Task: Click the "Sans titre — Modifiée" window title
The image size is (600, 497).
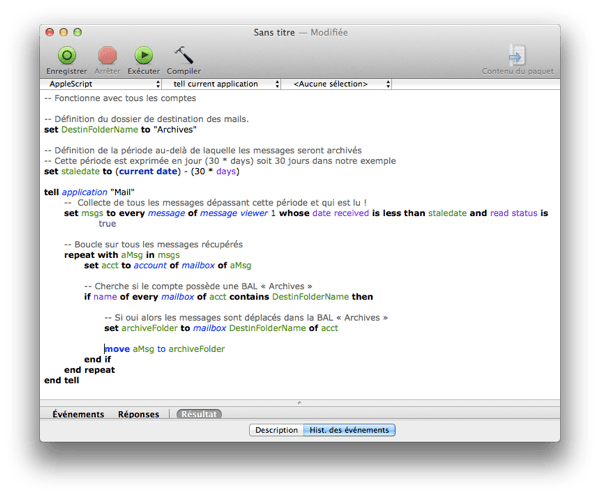Action: 299,32
